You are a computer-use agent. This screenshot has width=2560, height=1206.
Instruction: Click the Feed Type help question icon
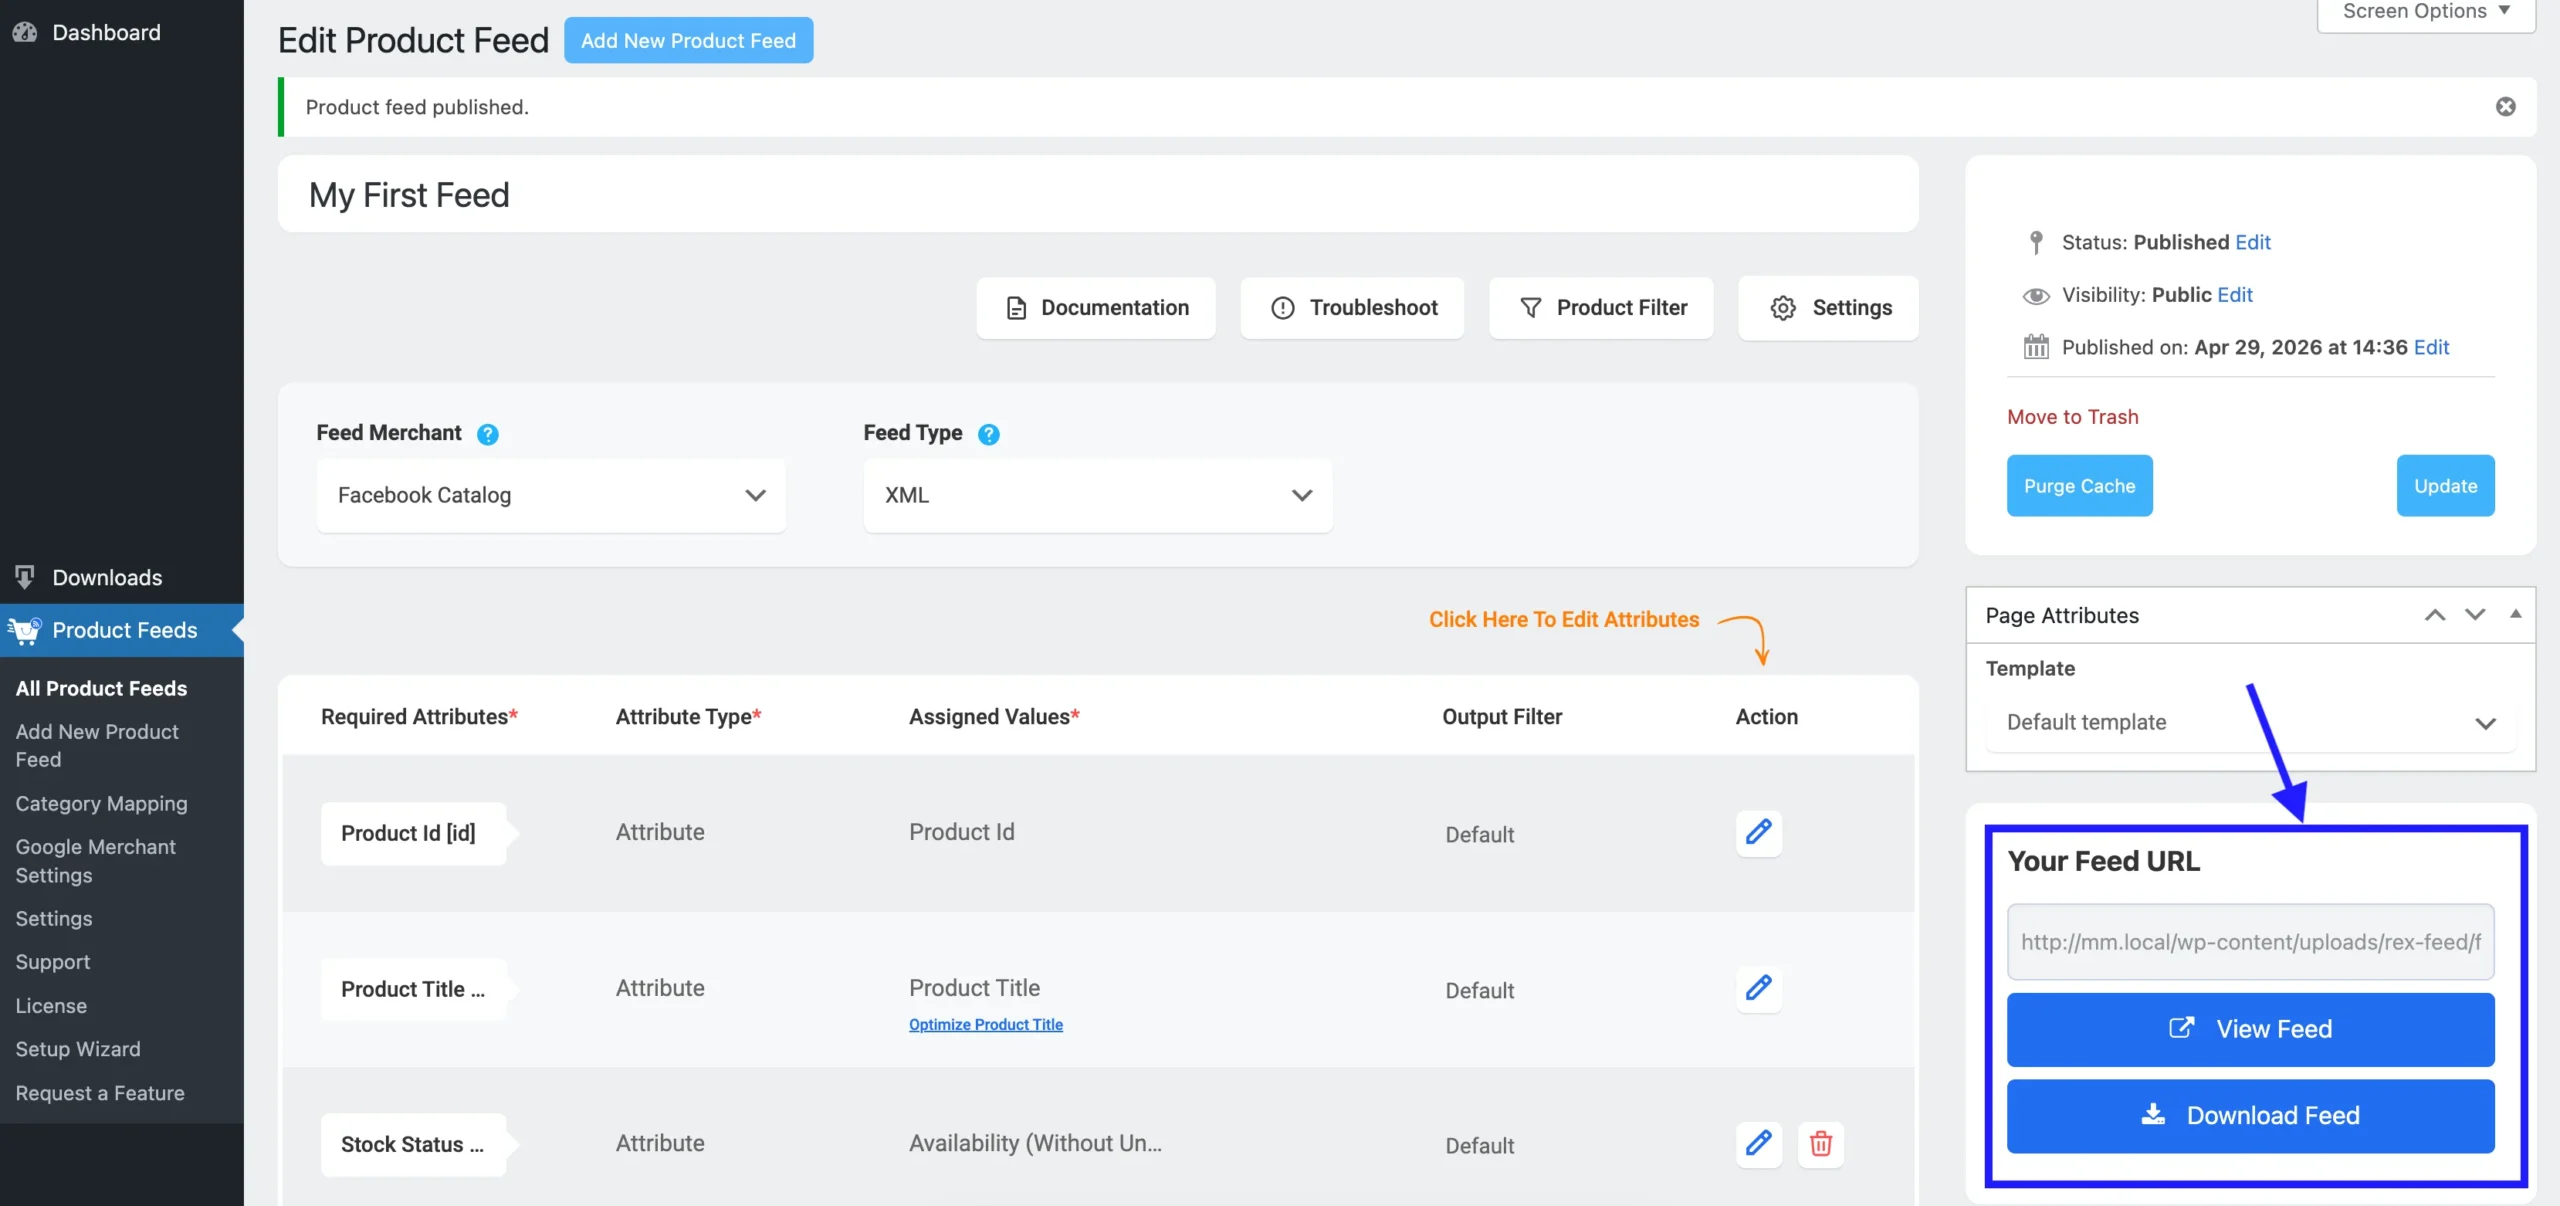click(x=988, y=434)
